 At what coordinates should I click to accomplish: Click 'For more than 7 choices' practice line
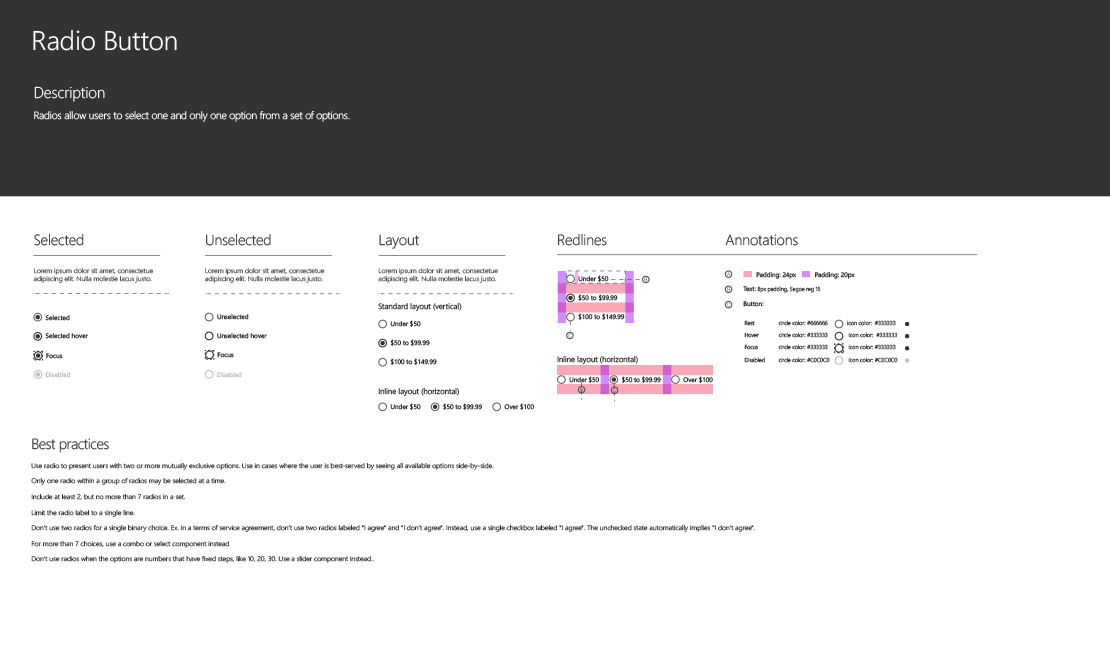point(130,544)
